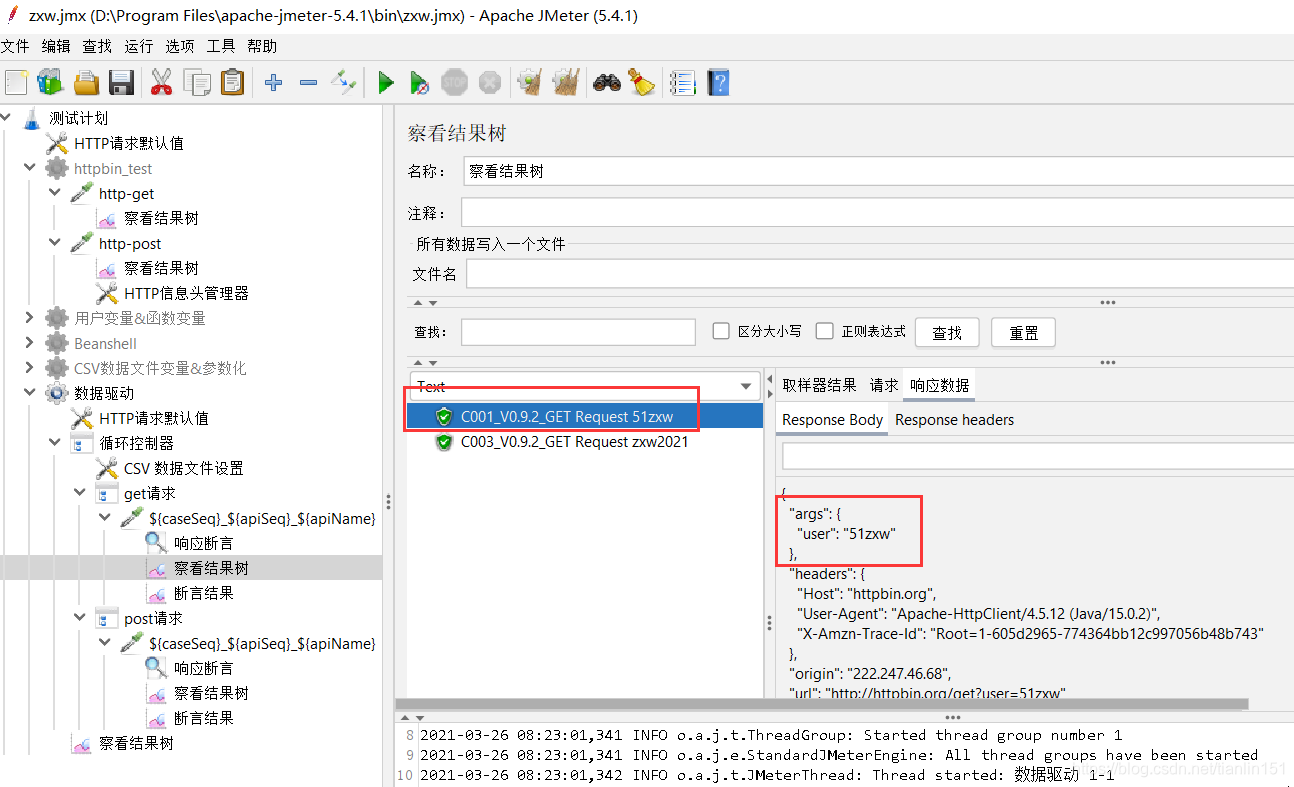Open the Text renderer dropdown
1294x787 pixels.
tap(585, 386)
